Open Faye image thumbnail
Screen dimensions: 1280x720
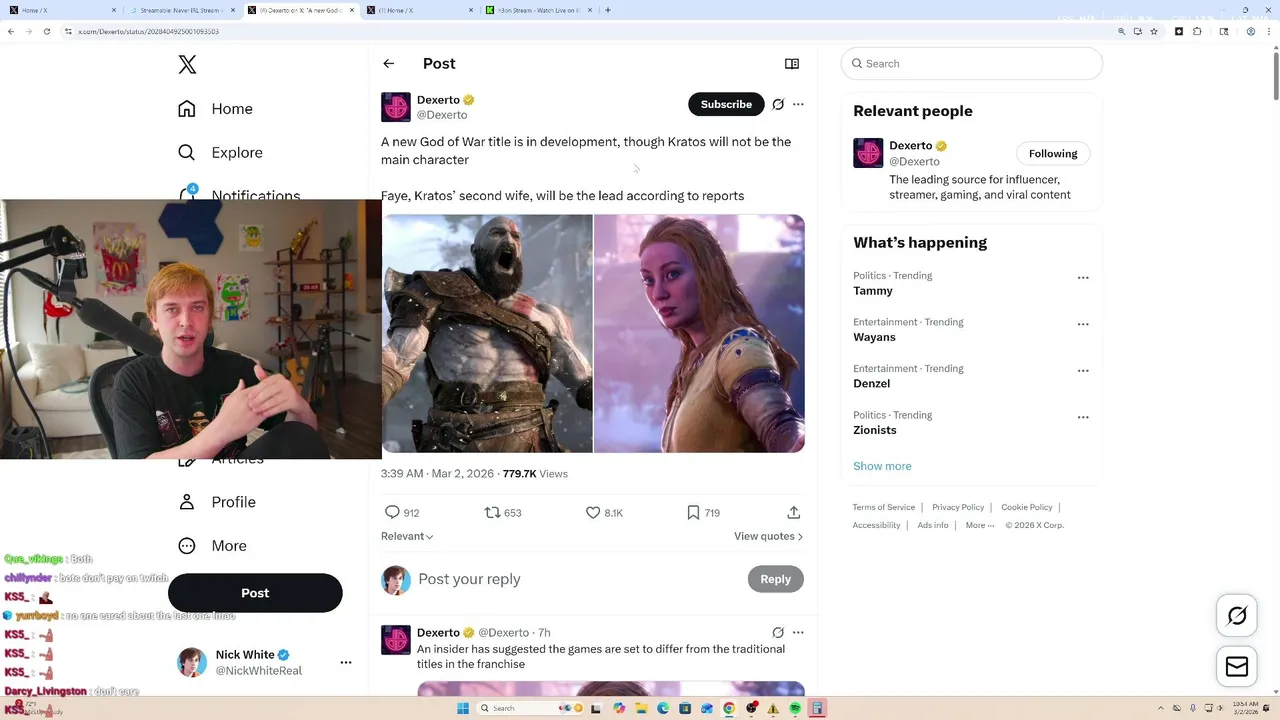[x=700, y=334]
